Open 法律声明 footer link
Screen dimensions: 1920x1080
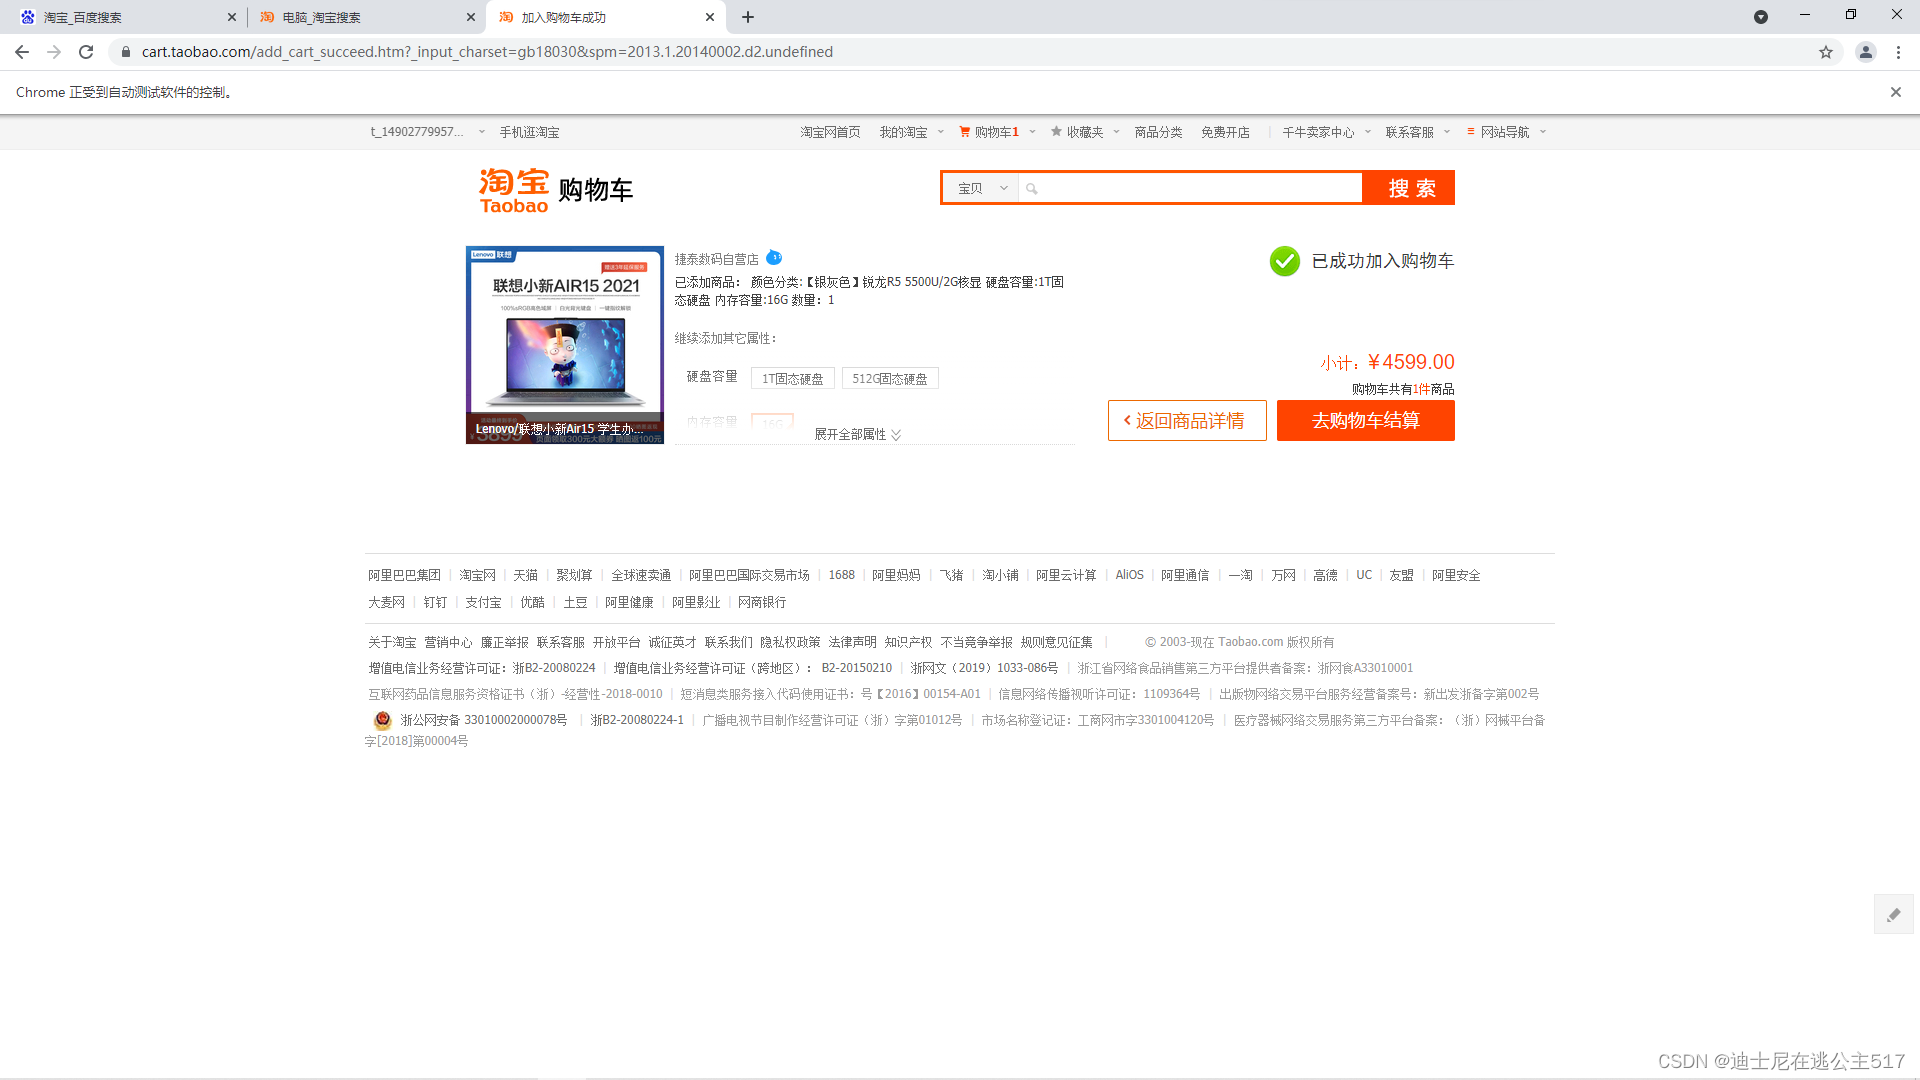(852, 642)
